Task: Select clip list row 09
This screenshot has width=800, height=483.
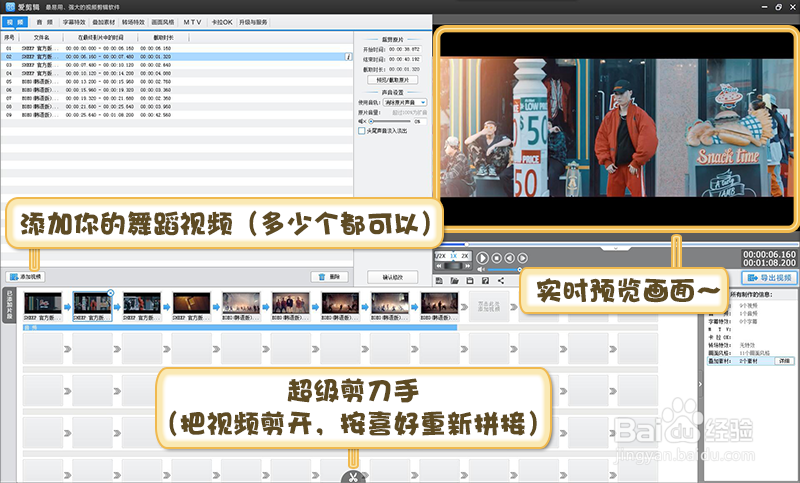Action: 177,115
